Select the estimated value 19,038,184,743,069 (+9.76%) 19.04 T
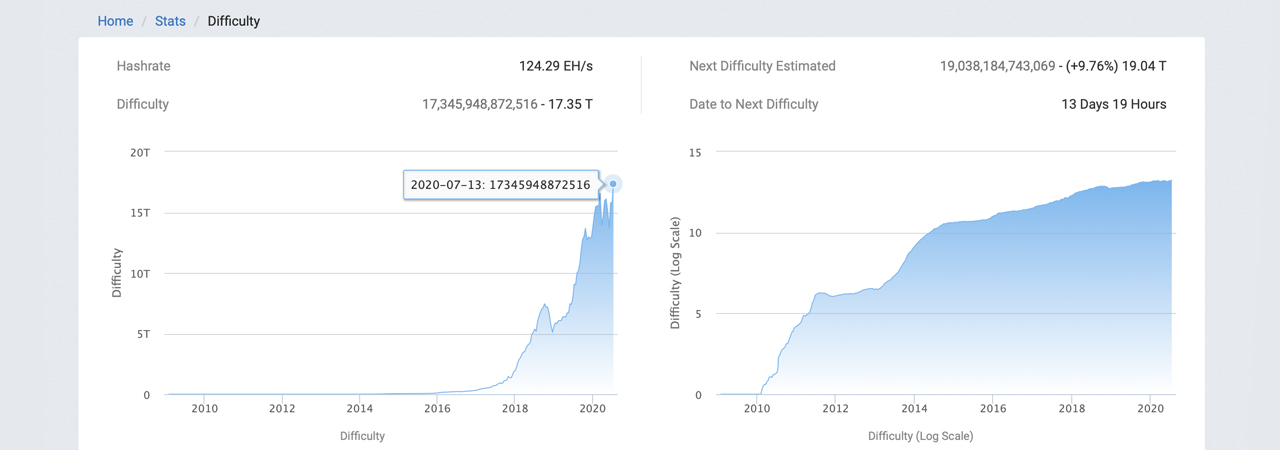This screenshot has width=1280, height=450. (x=1053, y=66)
